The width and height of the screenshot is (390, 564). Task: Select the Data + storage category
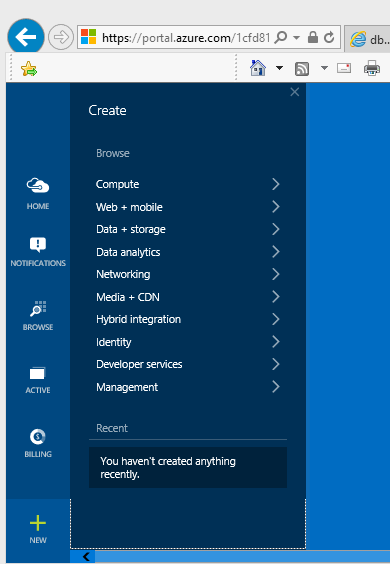coord(188,229)
